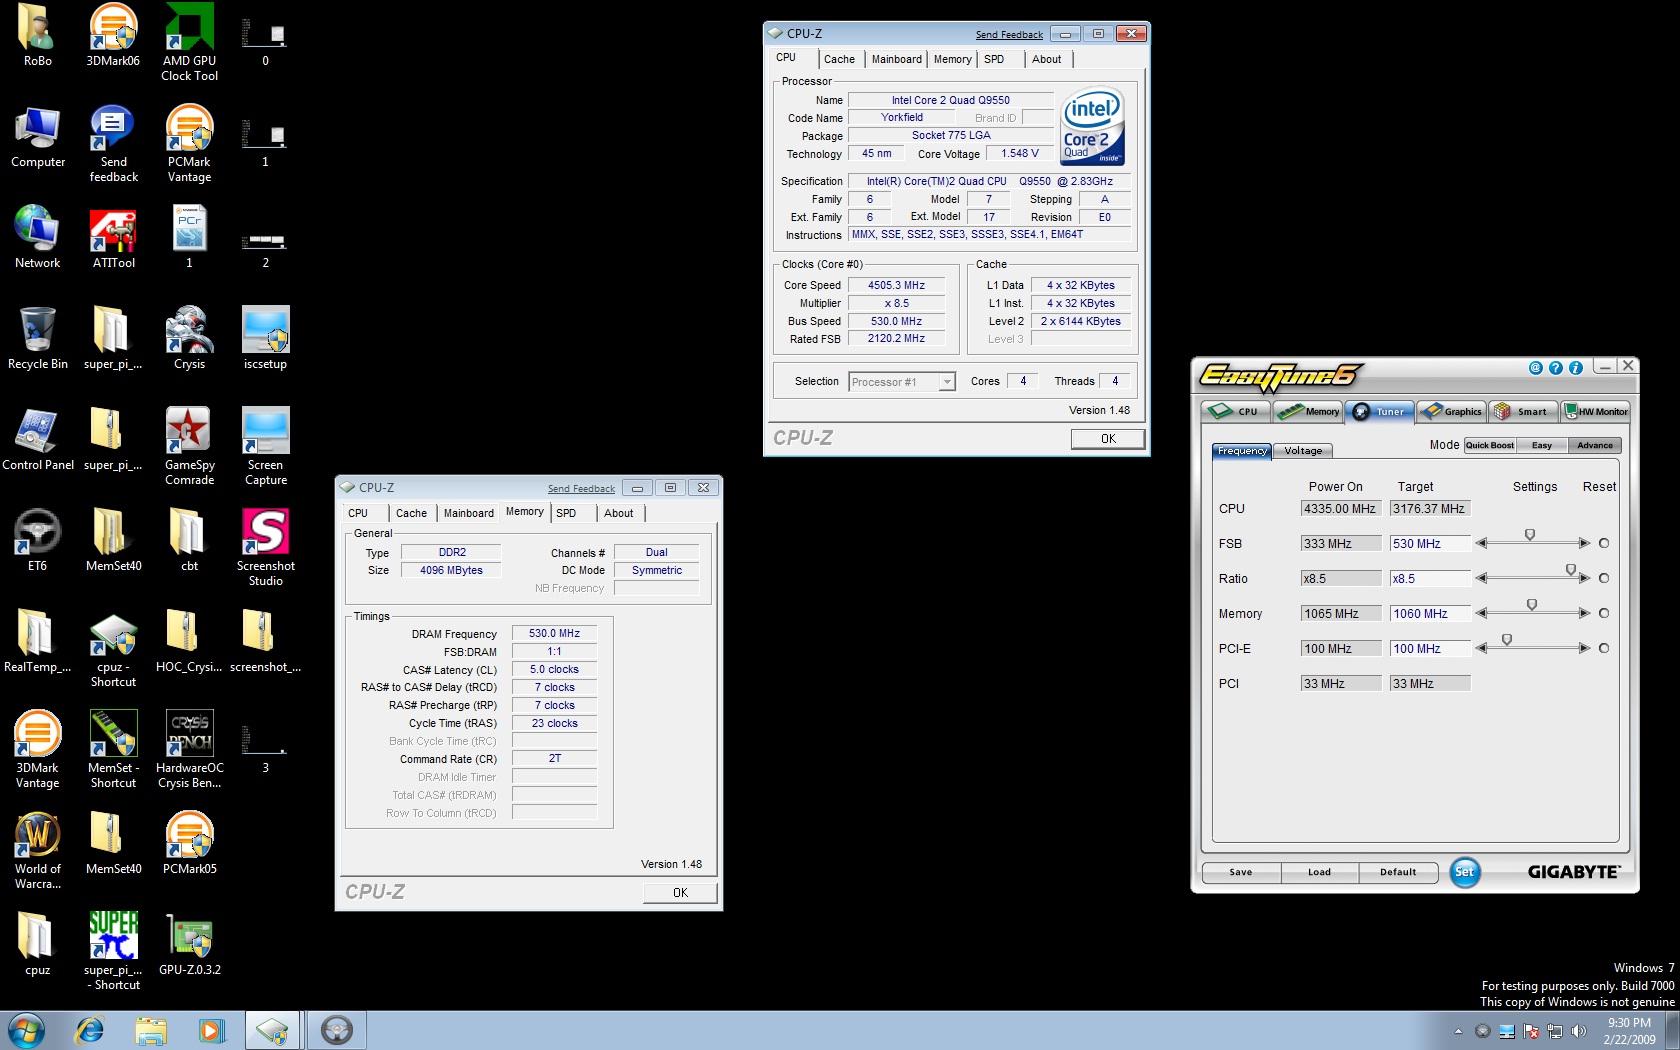The width and height of the screenshot is (1680, 1050).
Task: Select the ET6 steering wheel icon
Action: pos(38,541)
